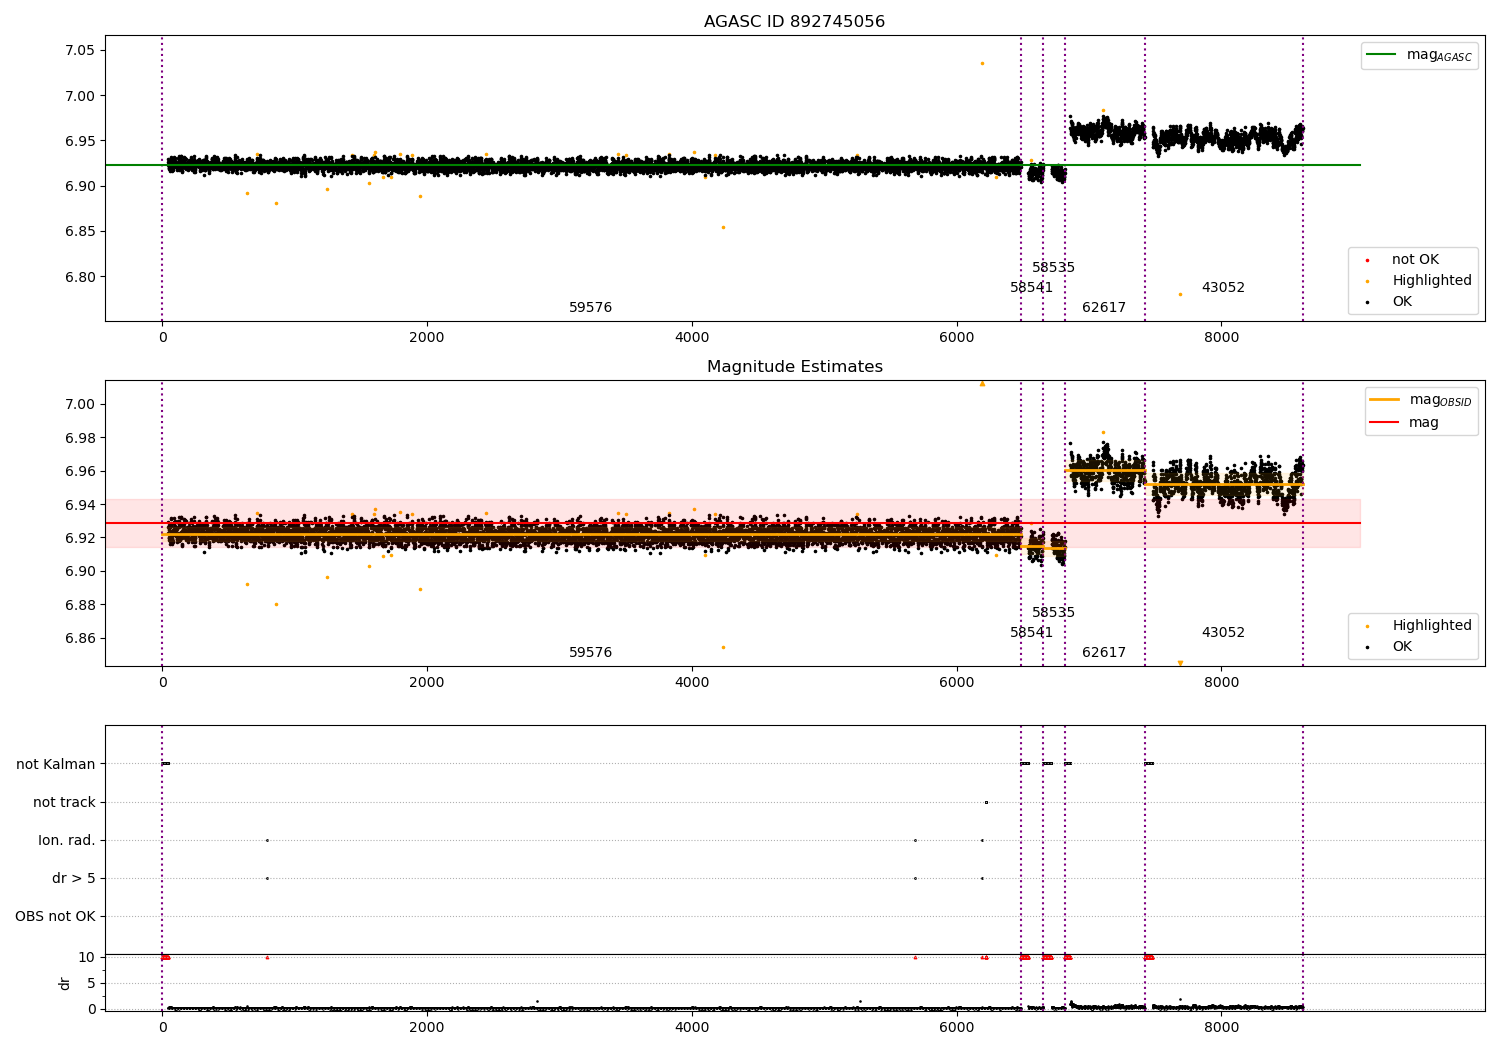Click the green mag AGASC legend entry
The width and height of the screenshot is (1500, 1050).
tap(1419, 55)
